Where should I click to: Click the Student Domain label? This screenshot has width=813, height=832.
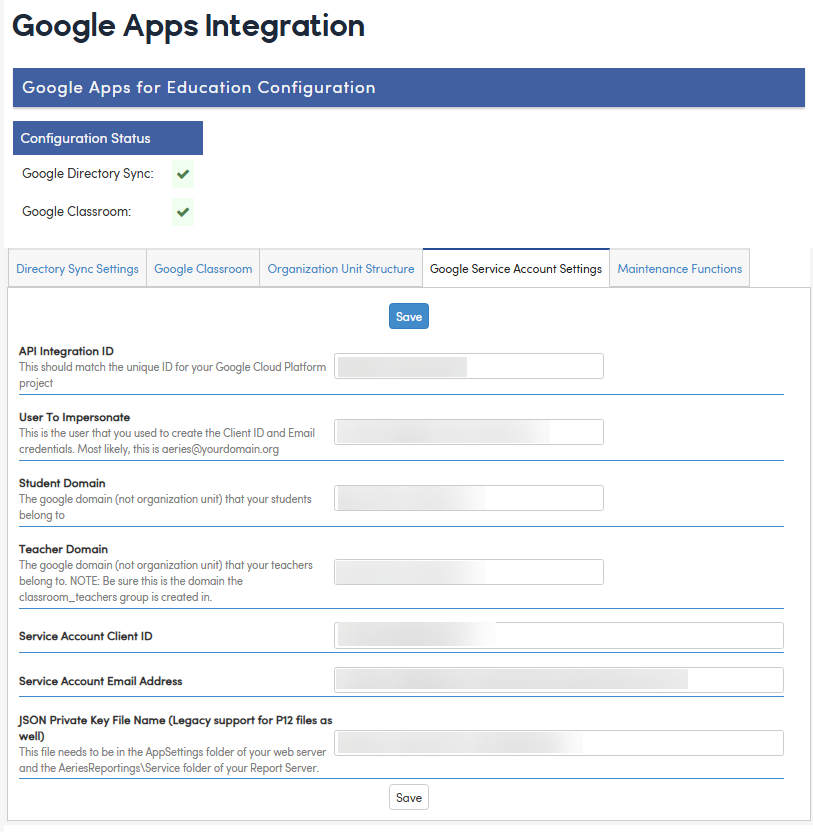click(x=62, y=483)
